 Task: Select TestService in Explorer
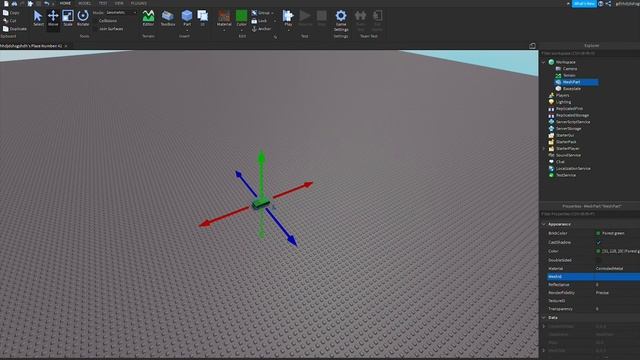tap(566, 175)
